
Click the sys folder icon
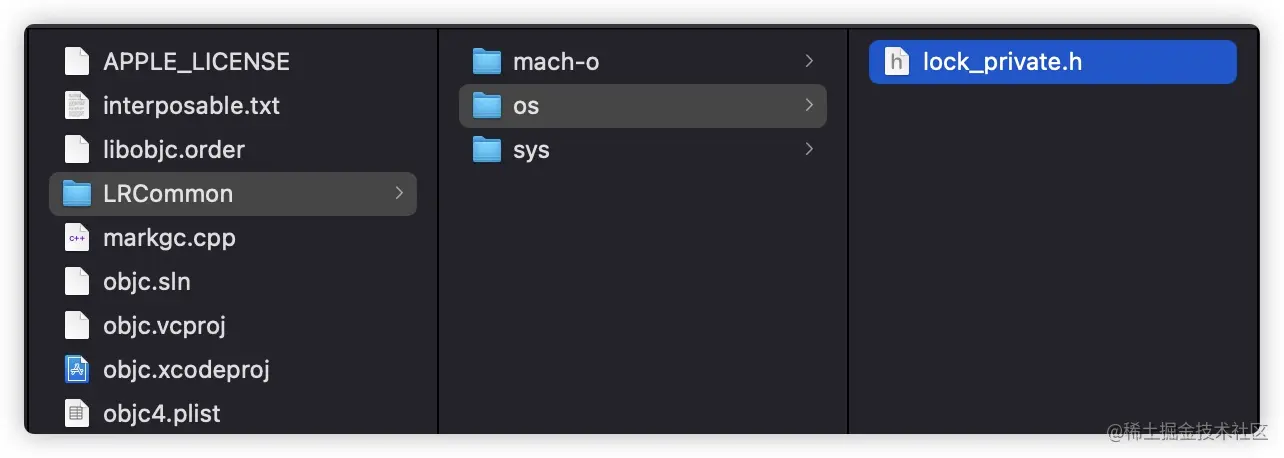point(487,150)
